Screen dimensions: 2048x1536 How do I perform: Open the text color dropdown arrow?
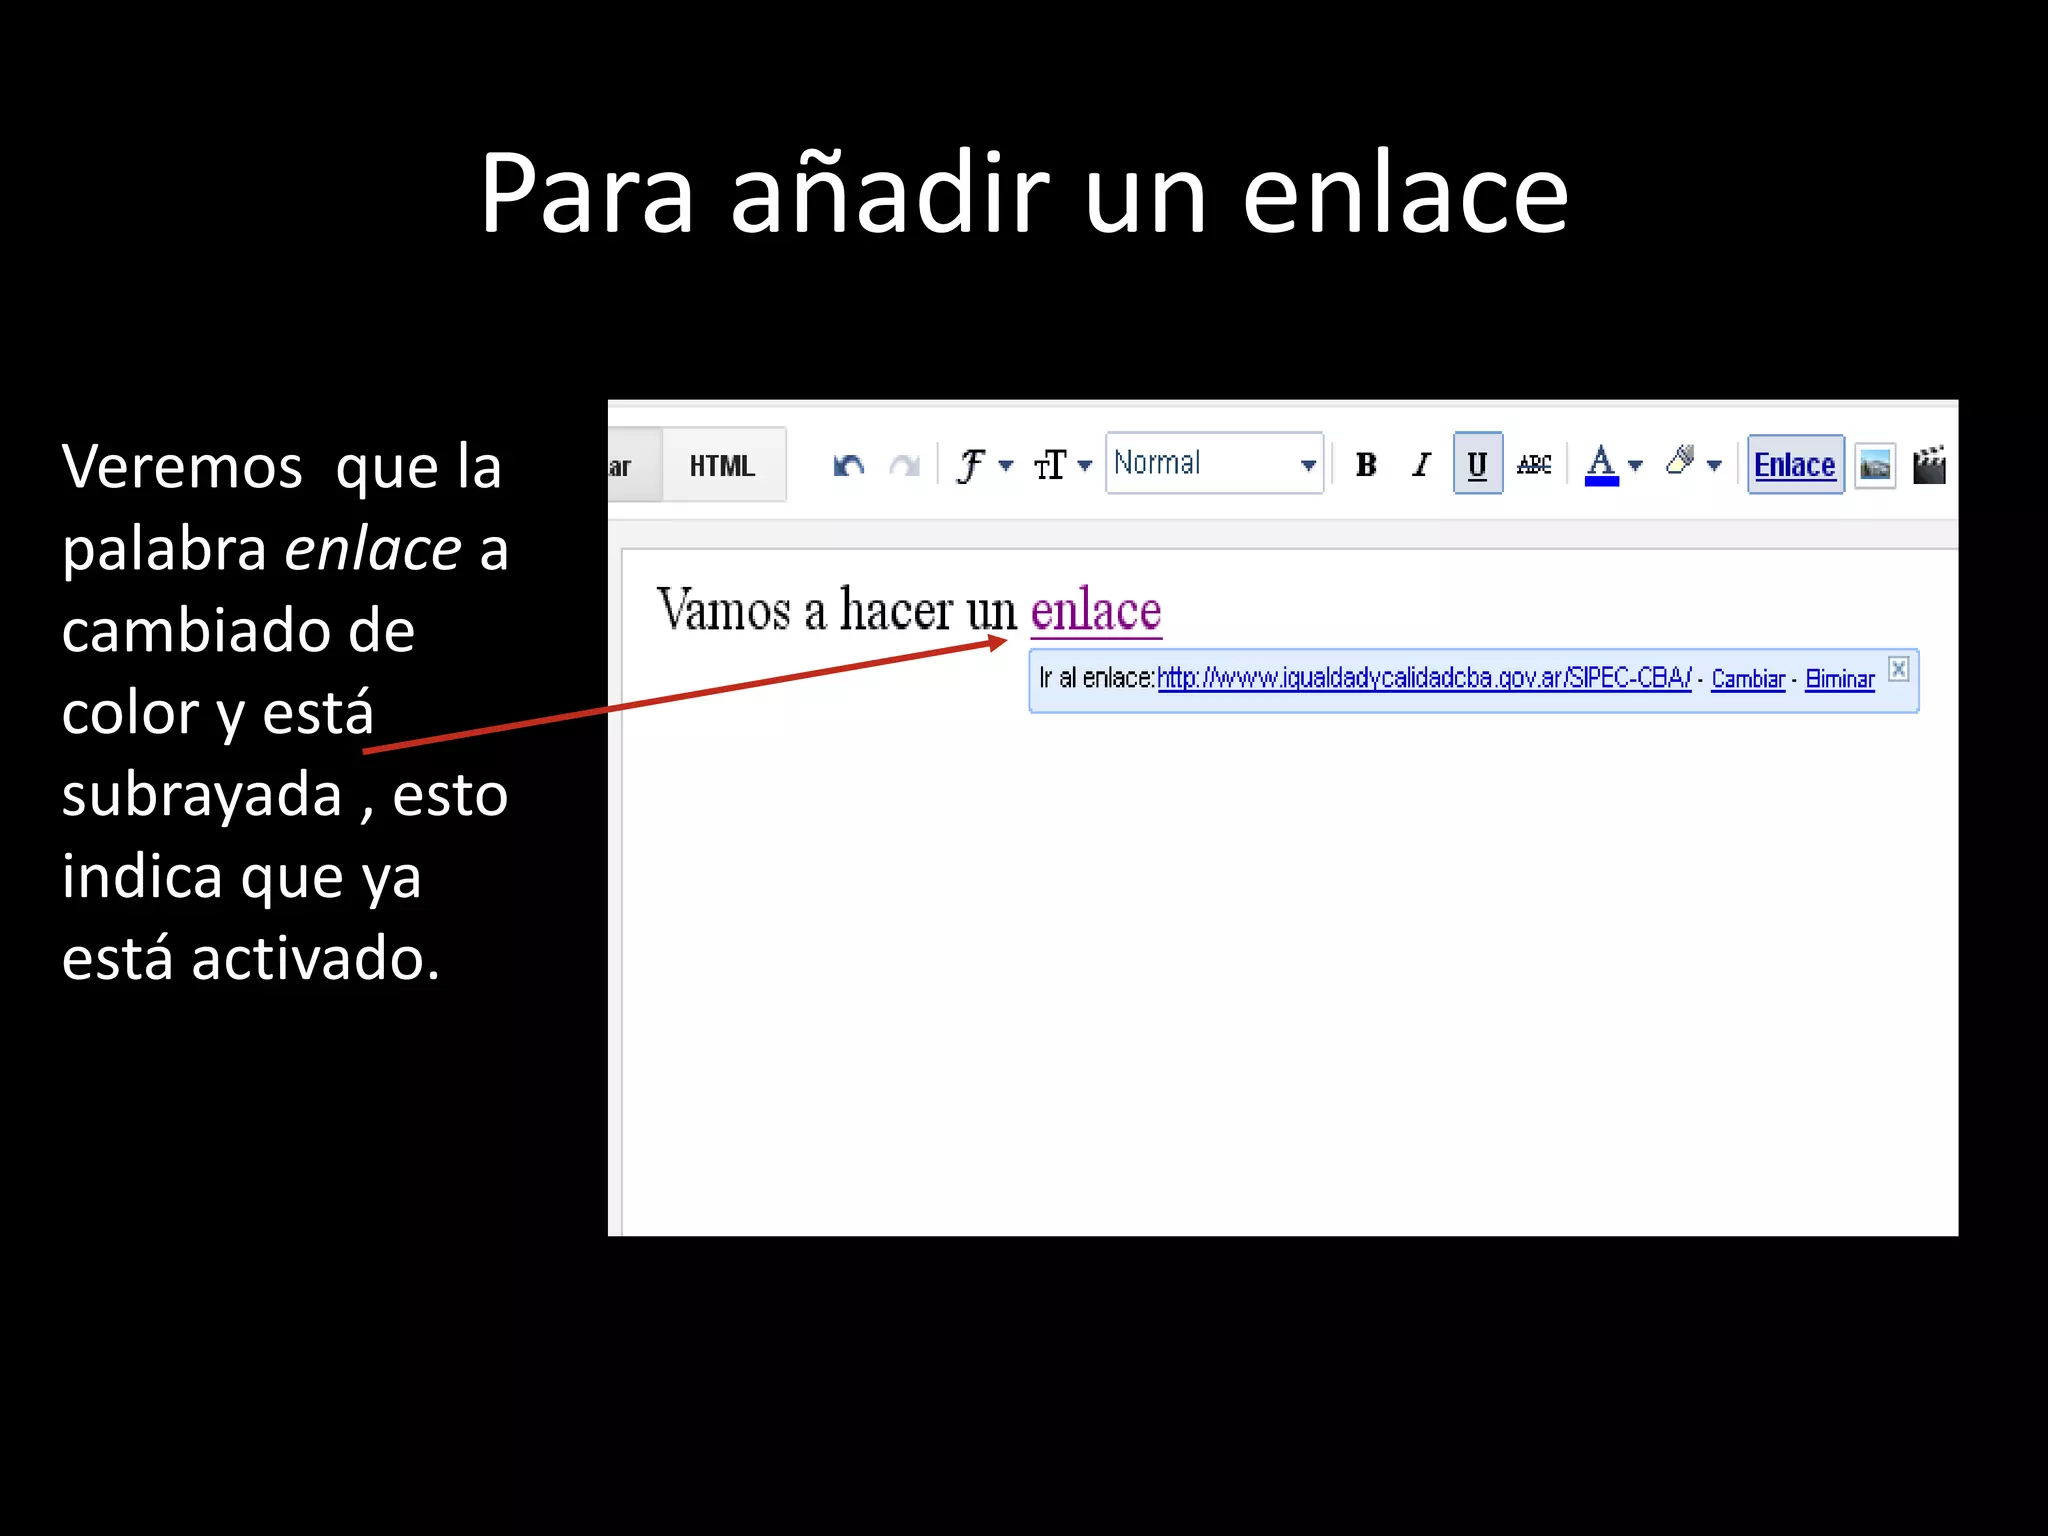[1635, 465]
